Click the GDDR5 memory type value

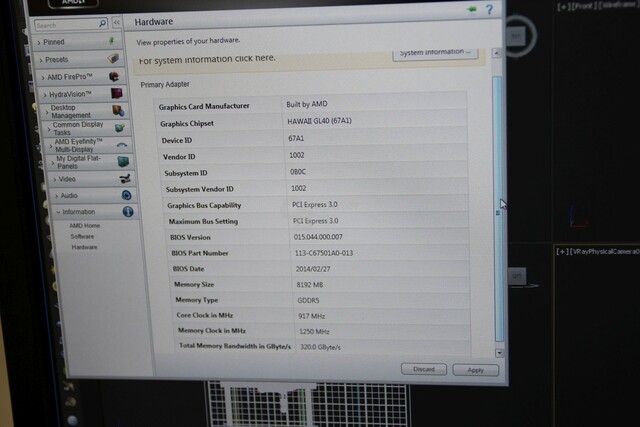(x=308, y=300)
